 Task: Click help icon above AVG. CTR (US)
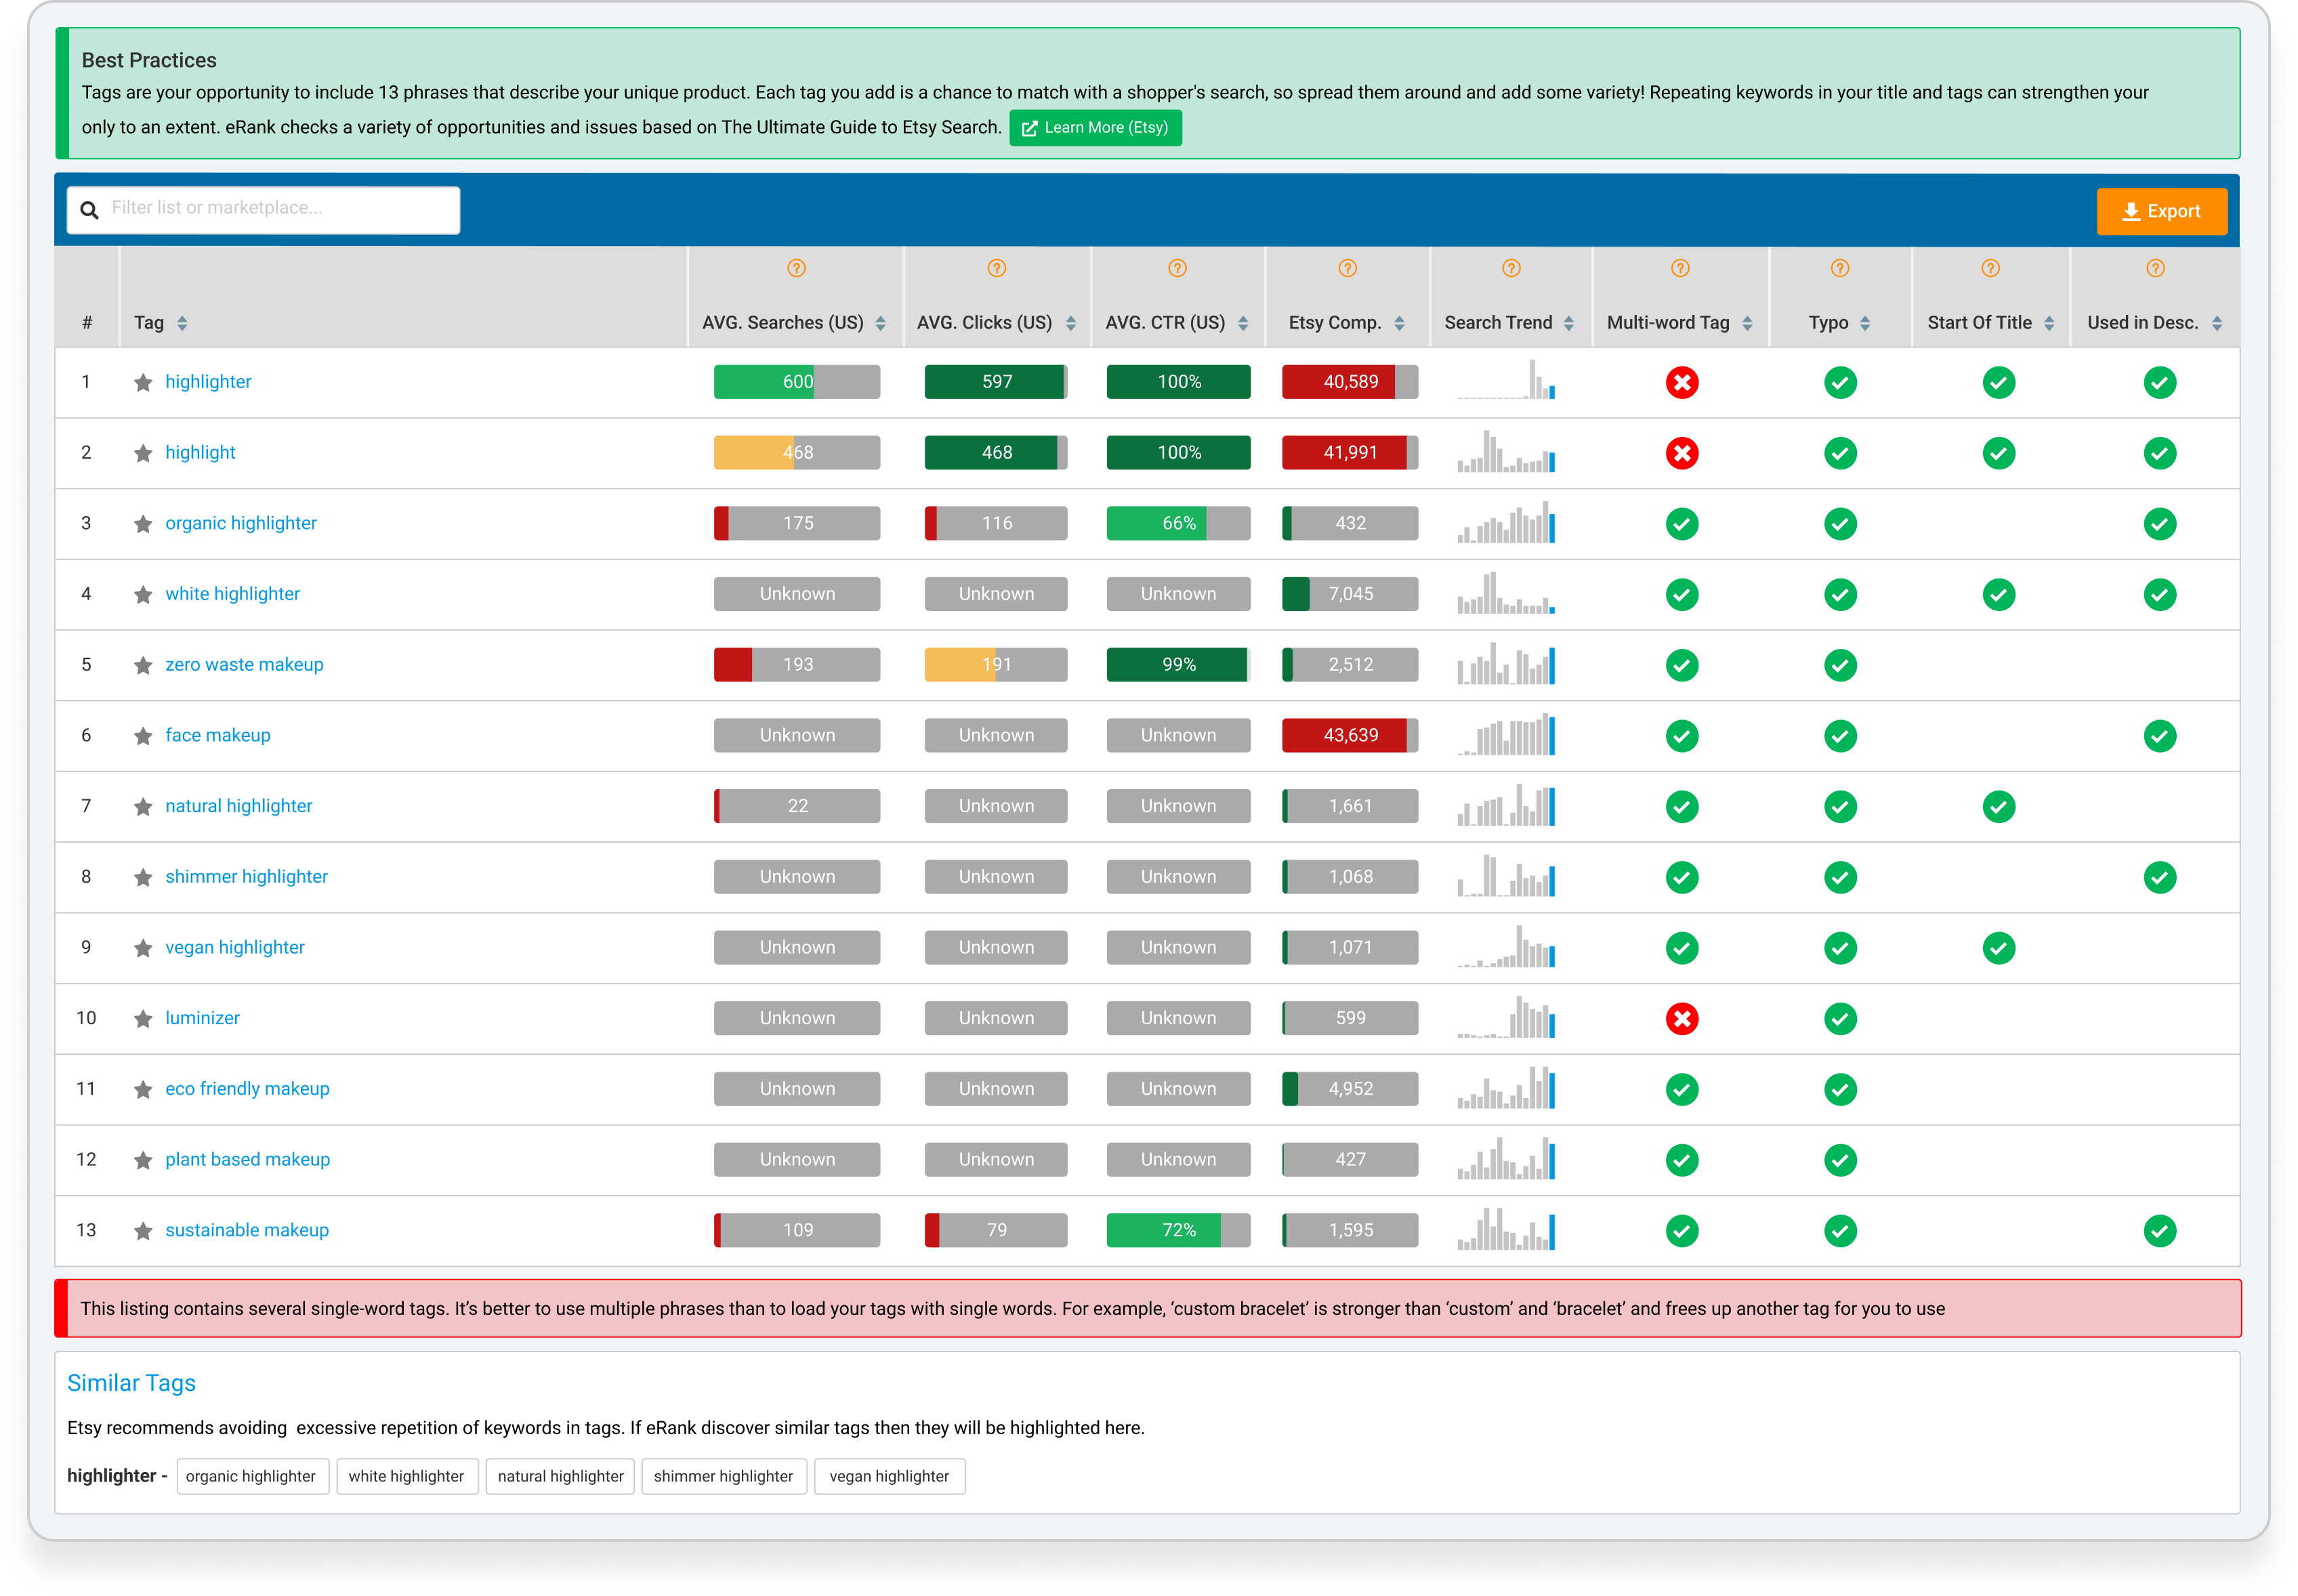point(1177,268)
